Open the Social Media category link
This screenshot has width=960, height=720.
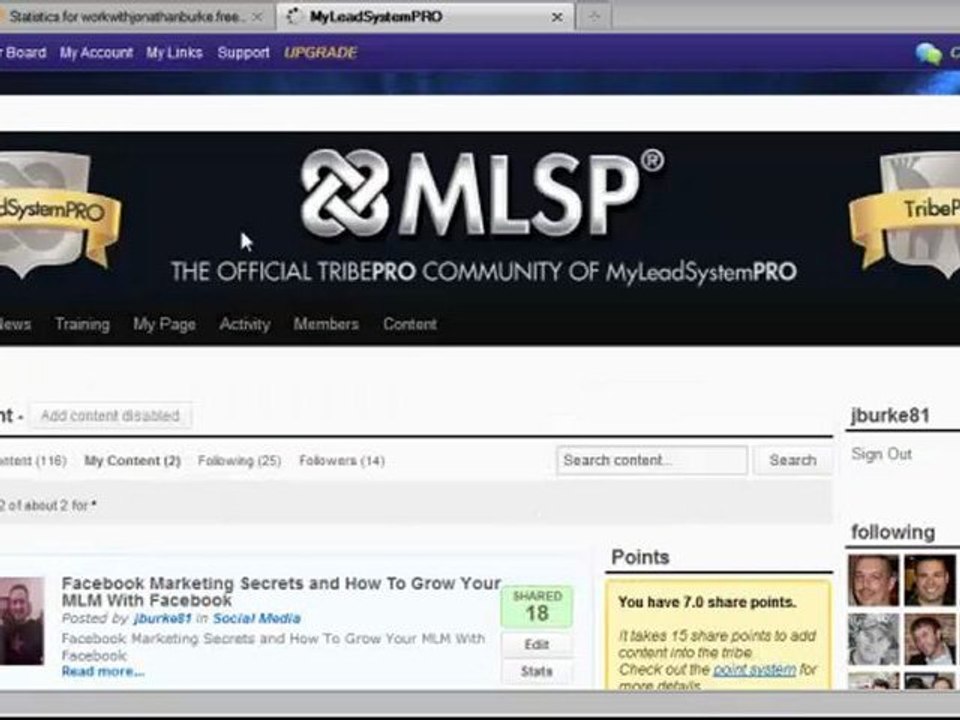click(x=257, y=618)
